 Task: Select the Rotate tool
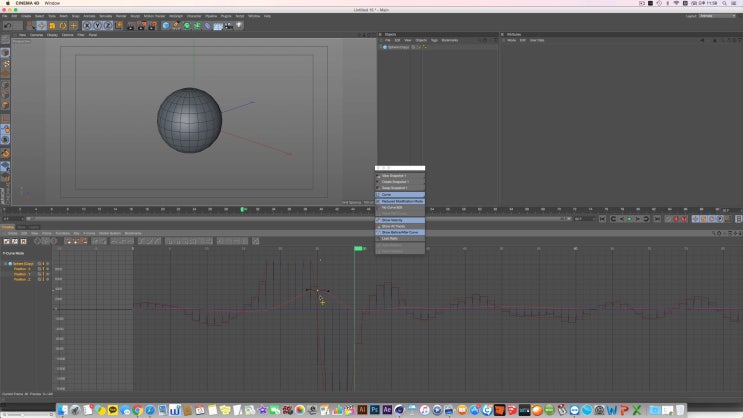click(63, 26)
